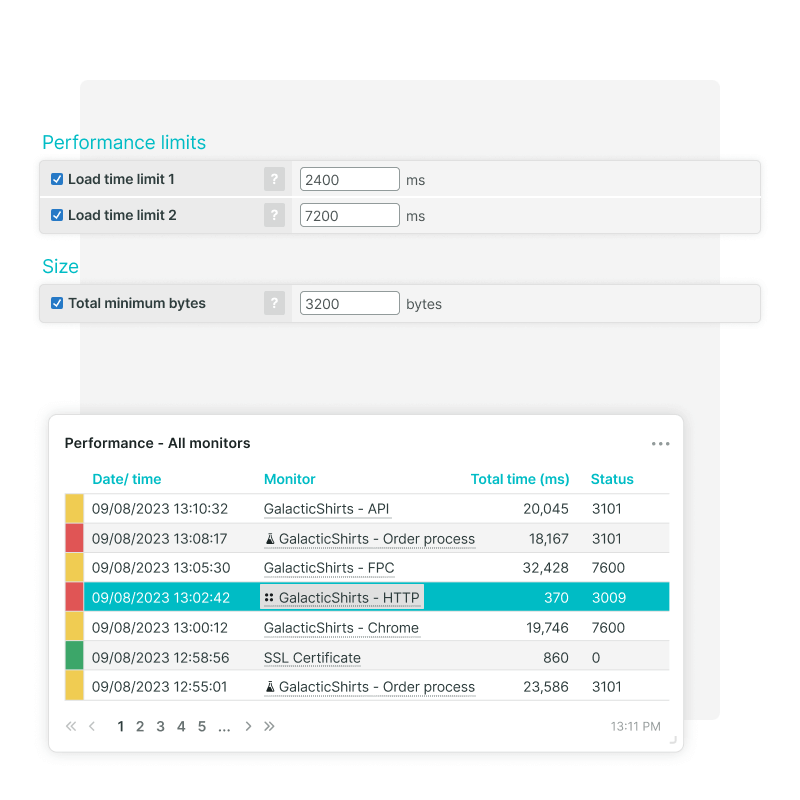800x800 pixels.
Task: Open GalacticShirts - API monitor link
Action: [x=327, y=509]
